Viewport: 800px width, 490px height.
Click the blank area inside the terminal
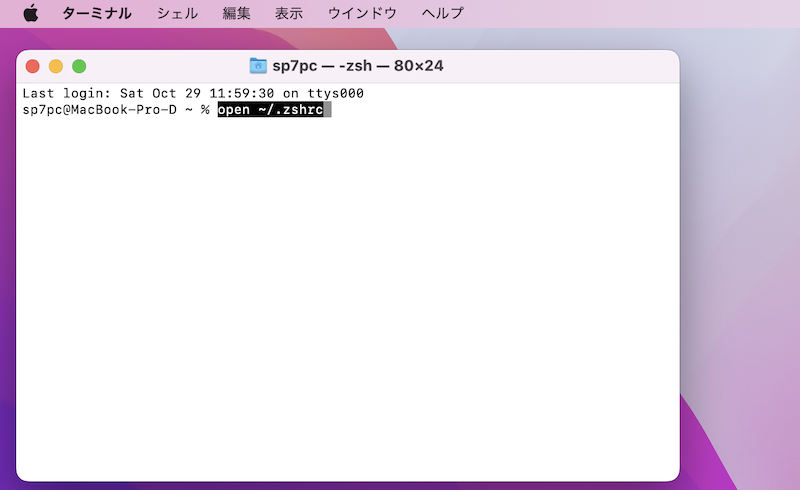[x=350, y=300]
